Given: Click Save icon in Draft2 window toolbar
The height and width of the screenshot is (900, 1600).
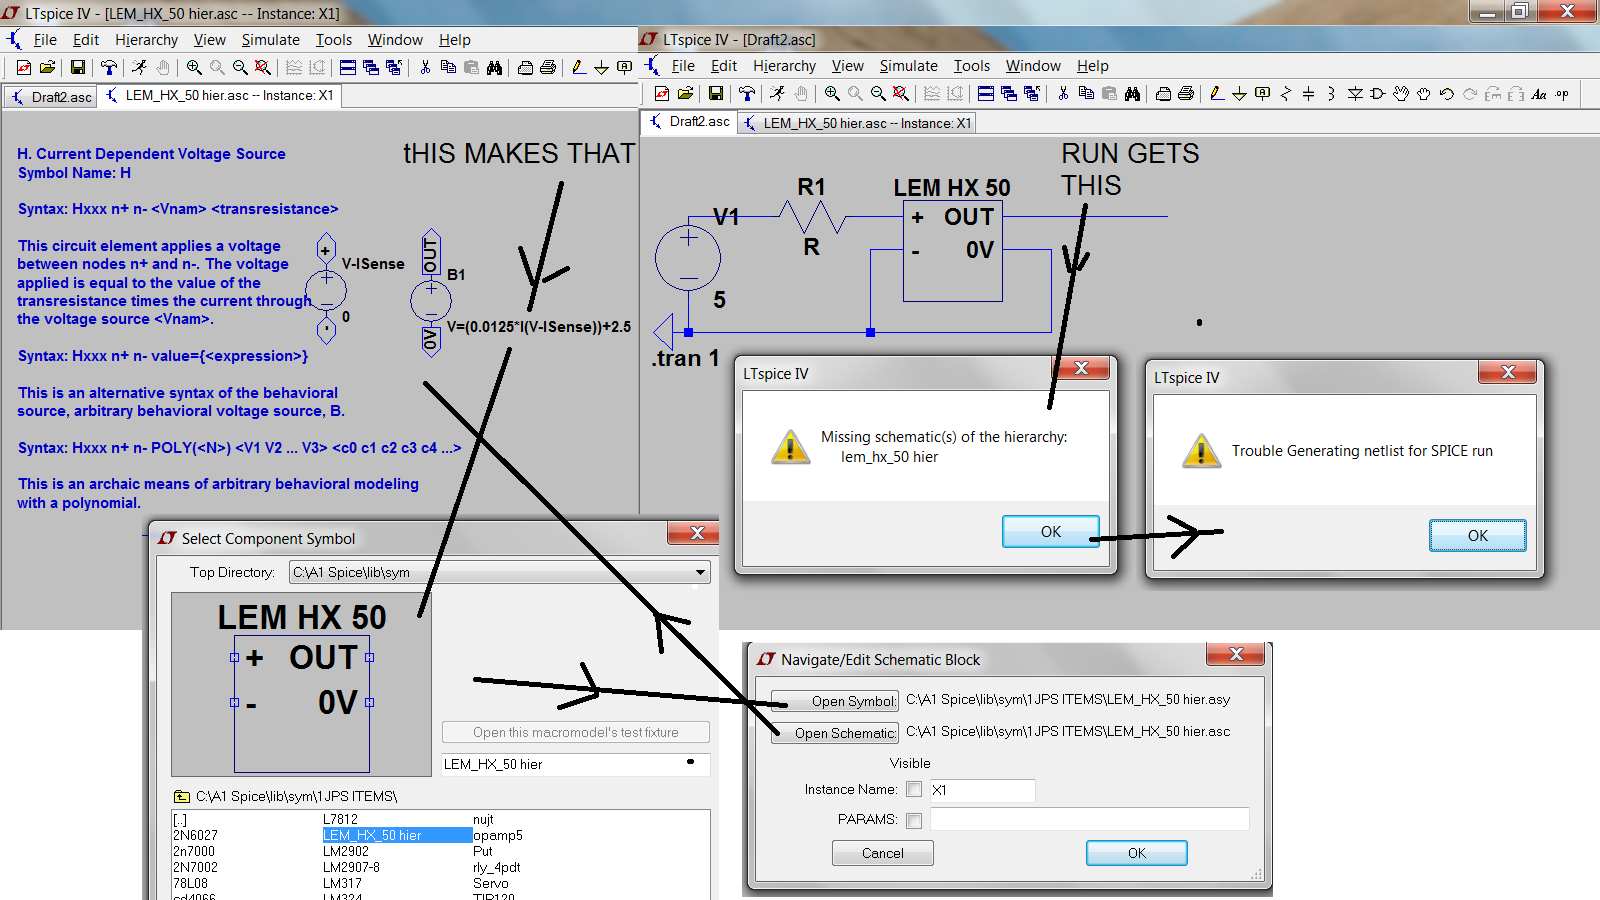Looking at the screenshot, I should tap(716, 93).
